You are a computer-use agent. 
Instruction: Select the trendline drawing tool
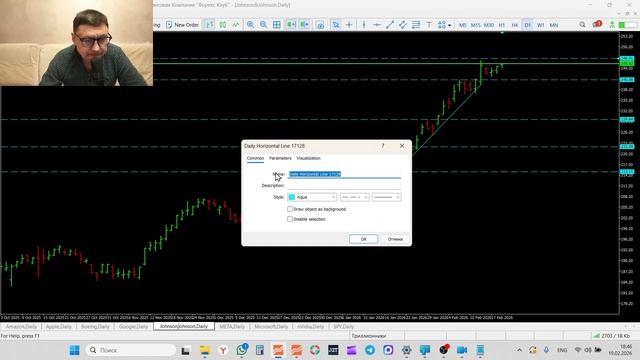tap(390, 25)
